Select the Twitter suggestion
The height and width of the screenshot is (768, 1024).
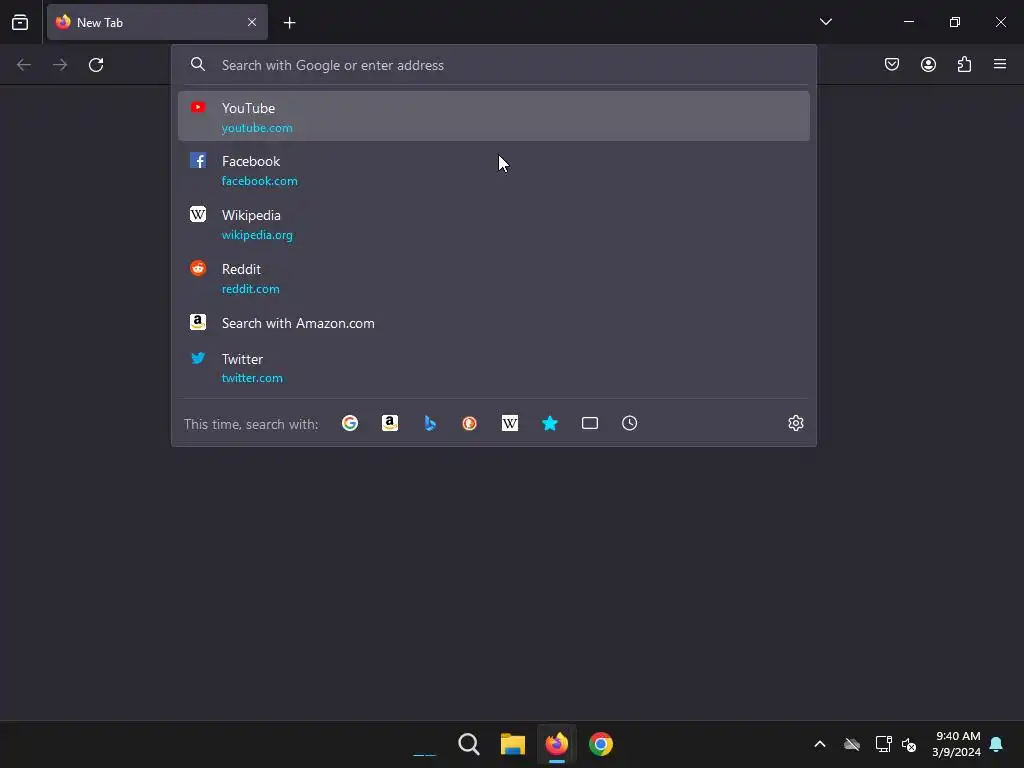pos(494,368)
